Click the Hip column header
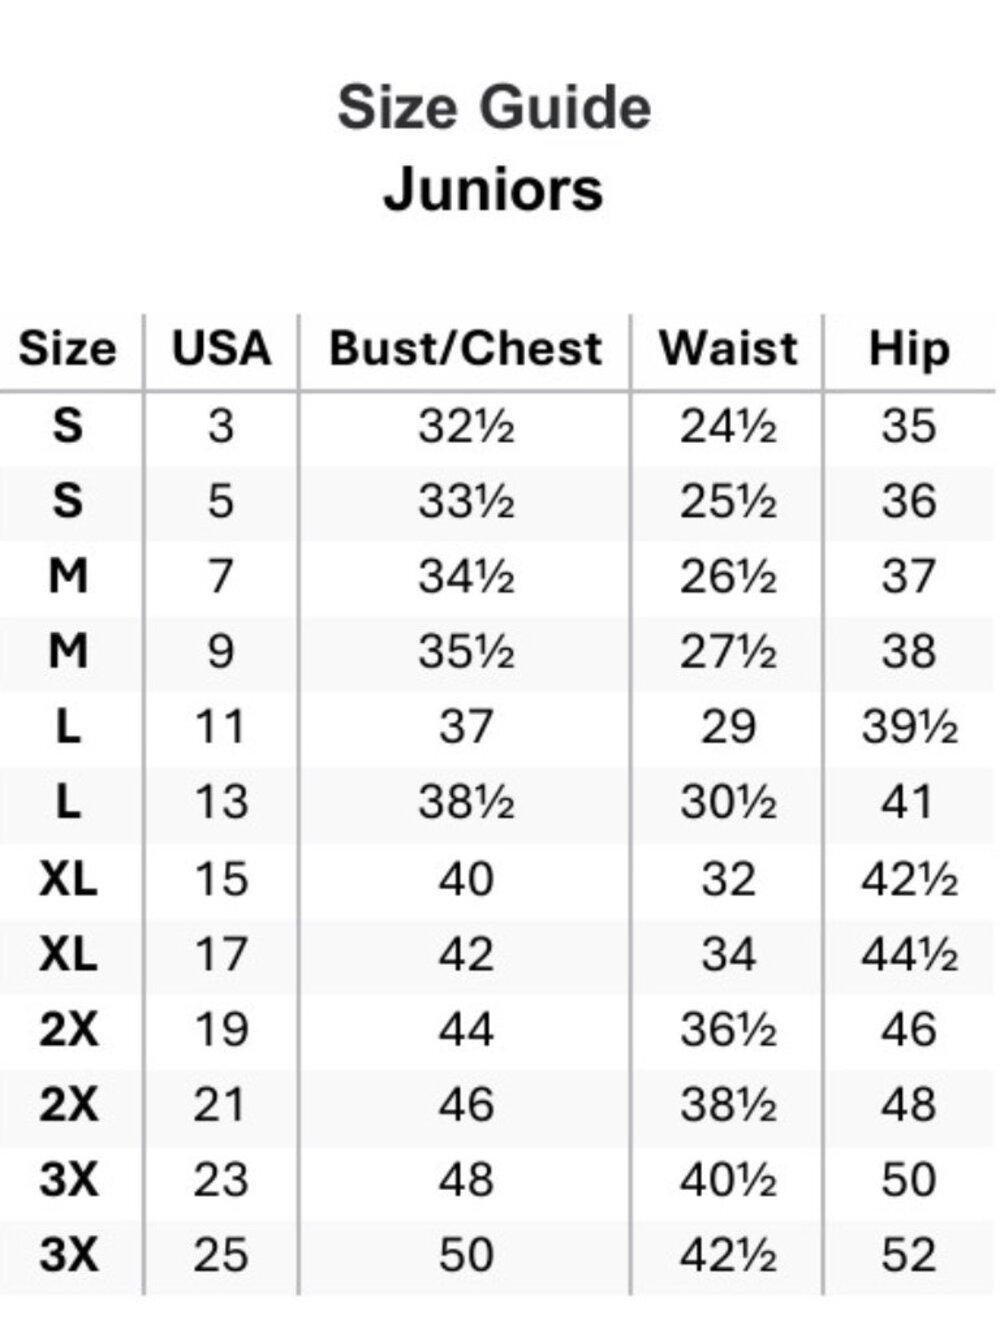The width and height of the screenshot is (1000, 1333). [x=908, y=350]
